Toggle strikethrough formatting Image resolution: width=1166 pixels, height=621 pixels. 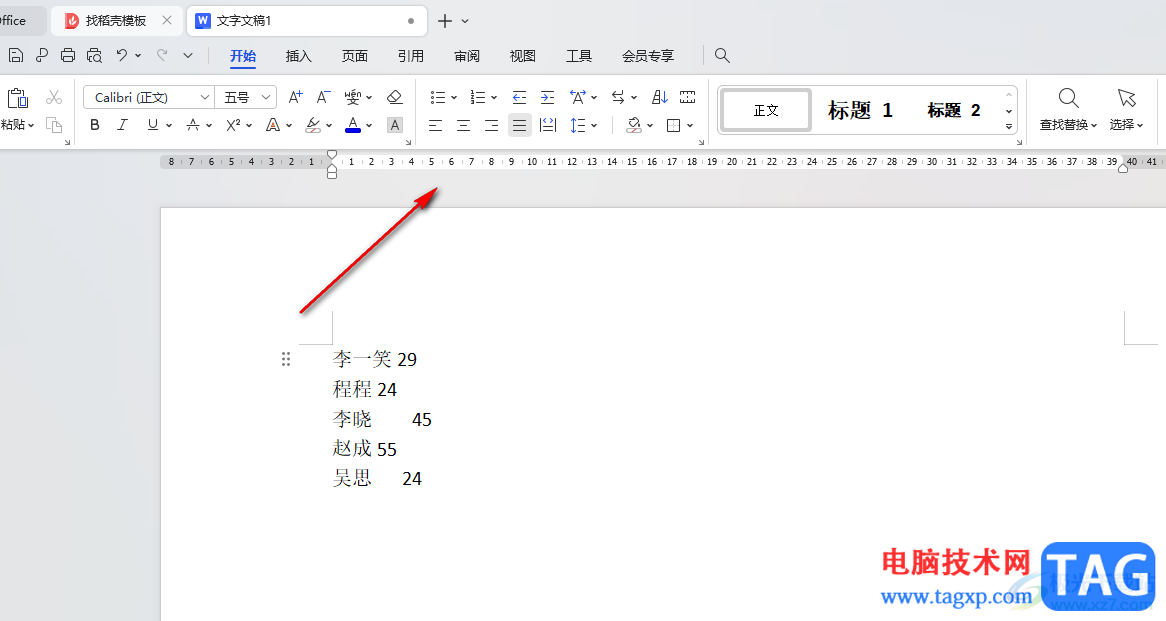pos(193,125)
